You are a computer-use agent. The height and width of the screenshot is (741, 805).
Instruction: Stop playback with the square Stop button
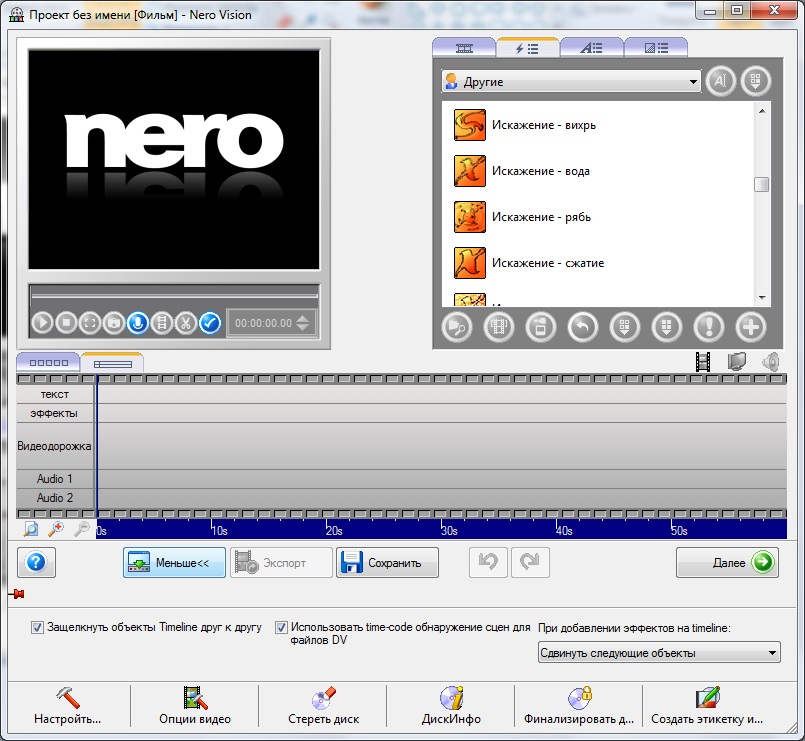point(66,323)
